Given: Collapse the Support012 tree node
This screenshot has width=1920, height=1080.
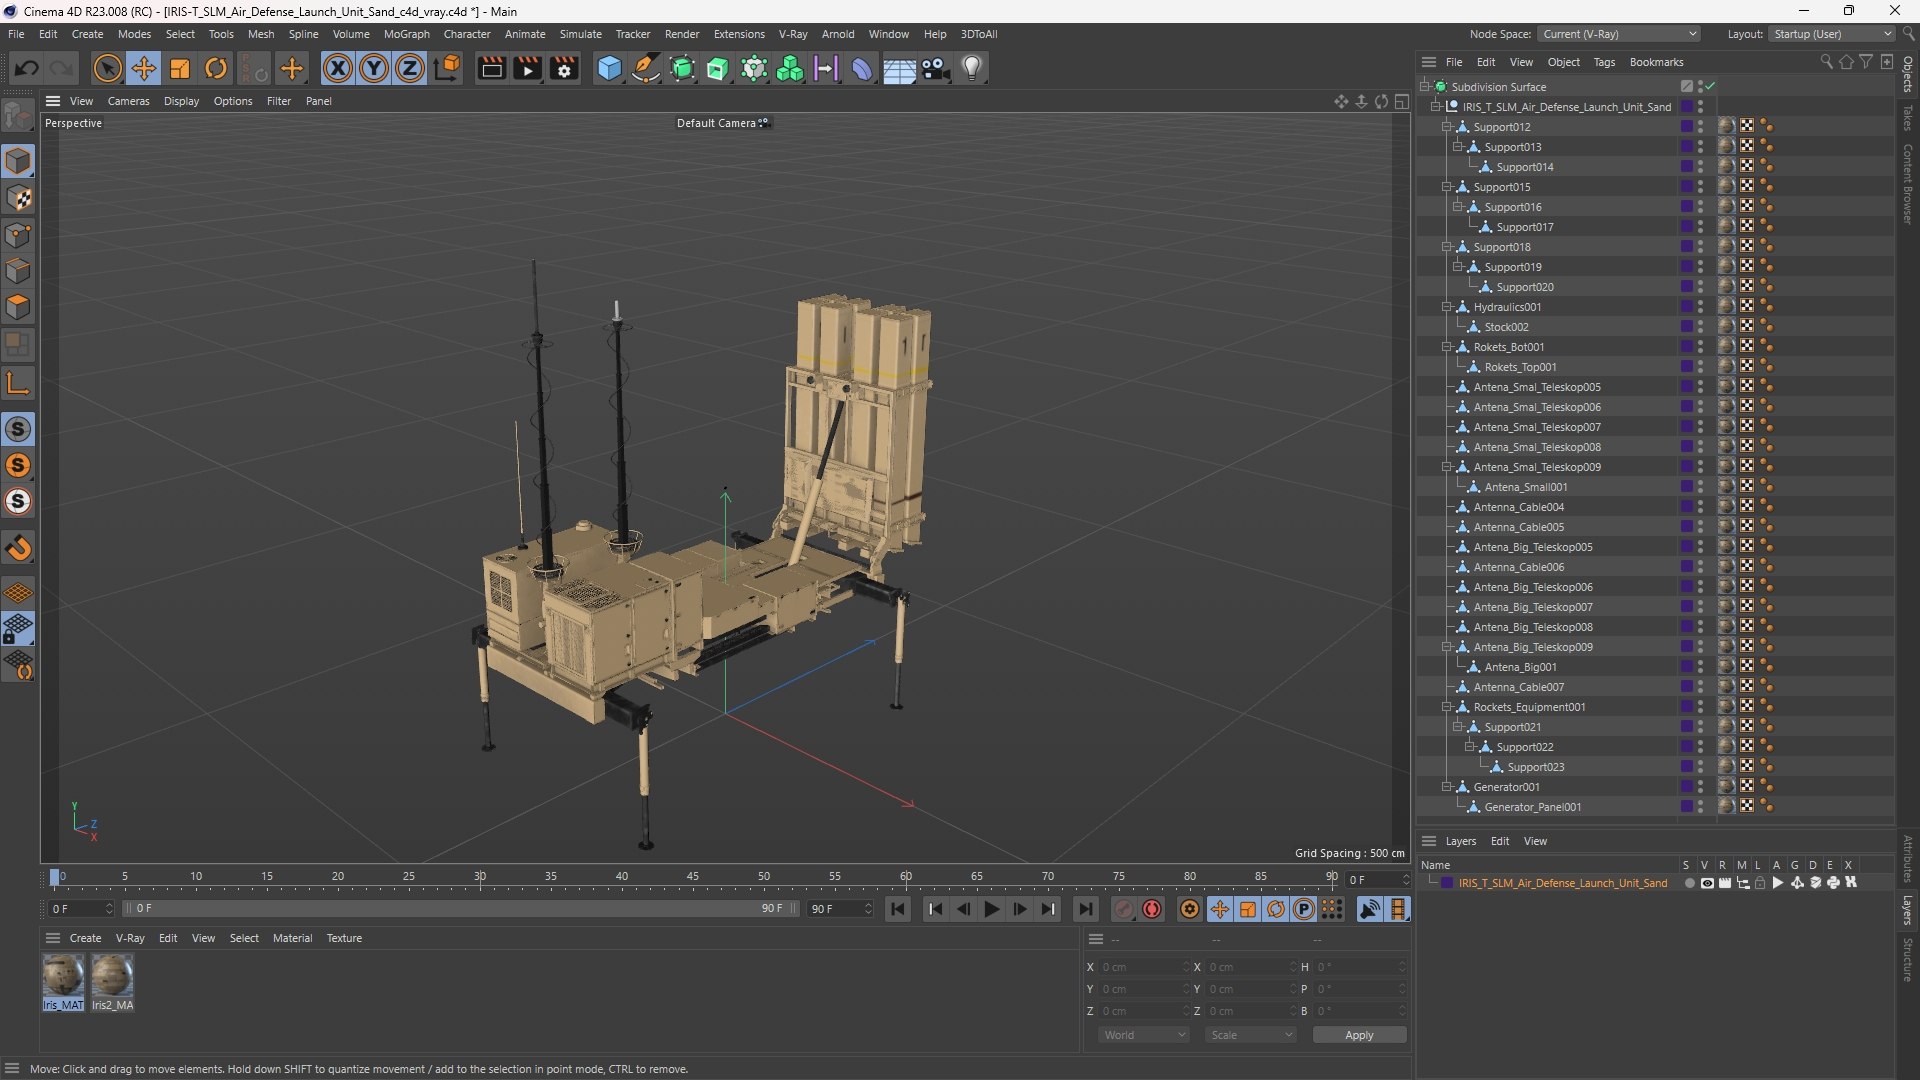Looking at the screenshot, I should coord(1446,127).
